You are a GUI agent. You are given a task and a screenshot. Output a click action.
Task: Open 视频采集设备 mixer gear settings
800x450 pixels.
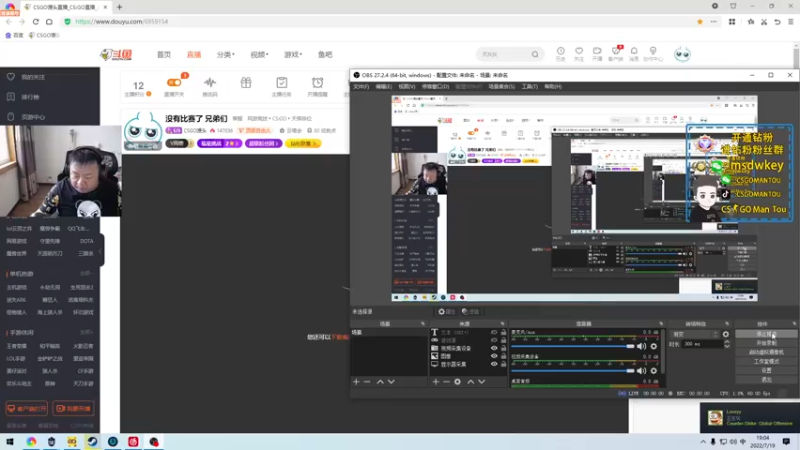tap(654, 371)
